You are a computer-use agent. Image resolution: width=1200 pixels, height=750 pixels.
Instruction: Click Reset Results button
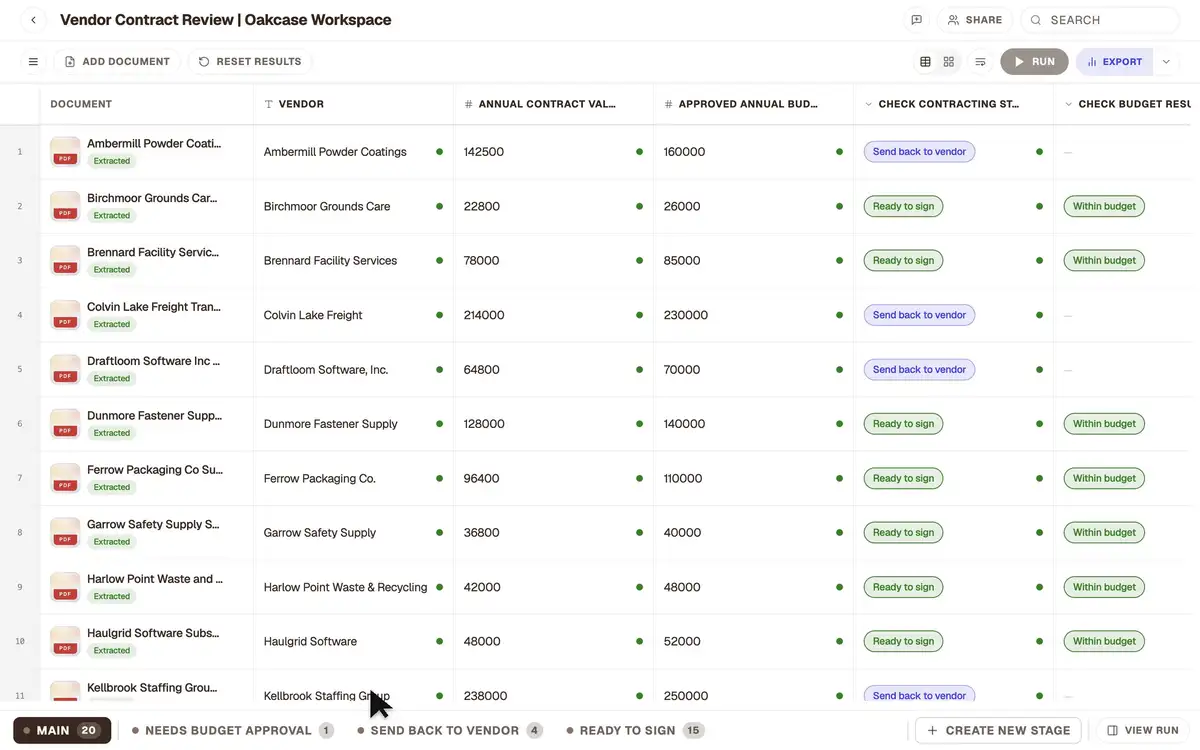[x=250, y=62]
